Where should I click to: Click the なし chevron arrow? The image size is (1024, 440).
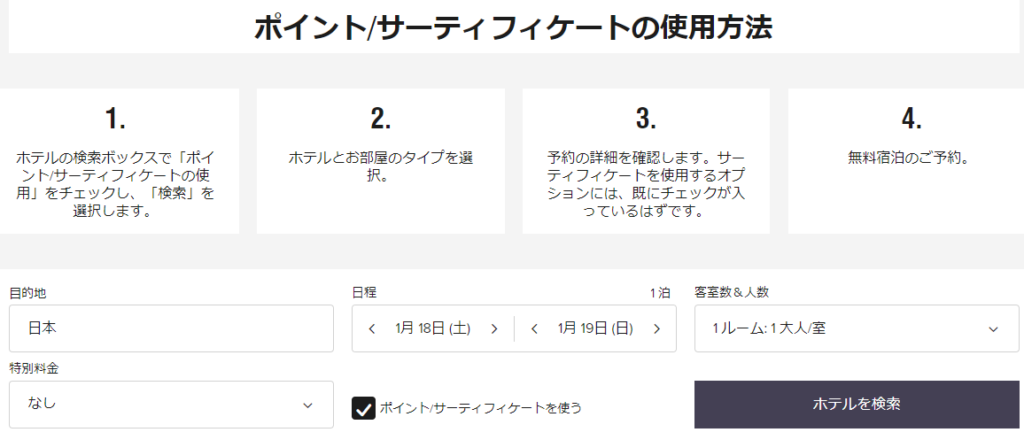coord(307,404)
